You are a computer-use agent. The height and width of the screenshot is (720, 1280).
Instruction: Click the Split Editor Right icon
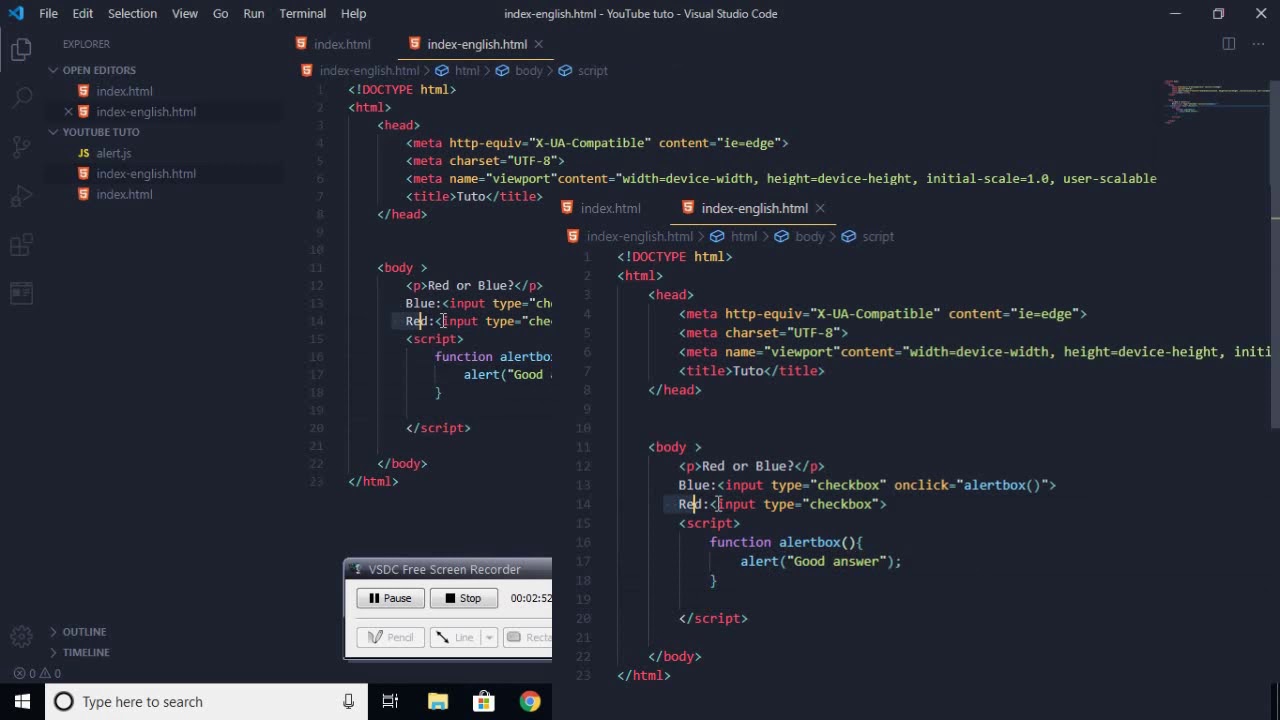1228,44
